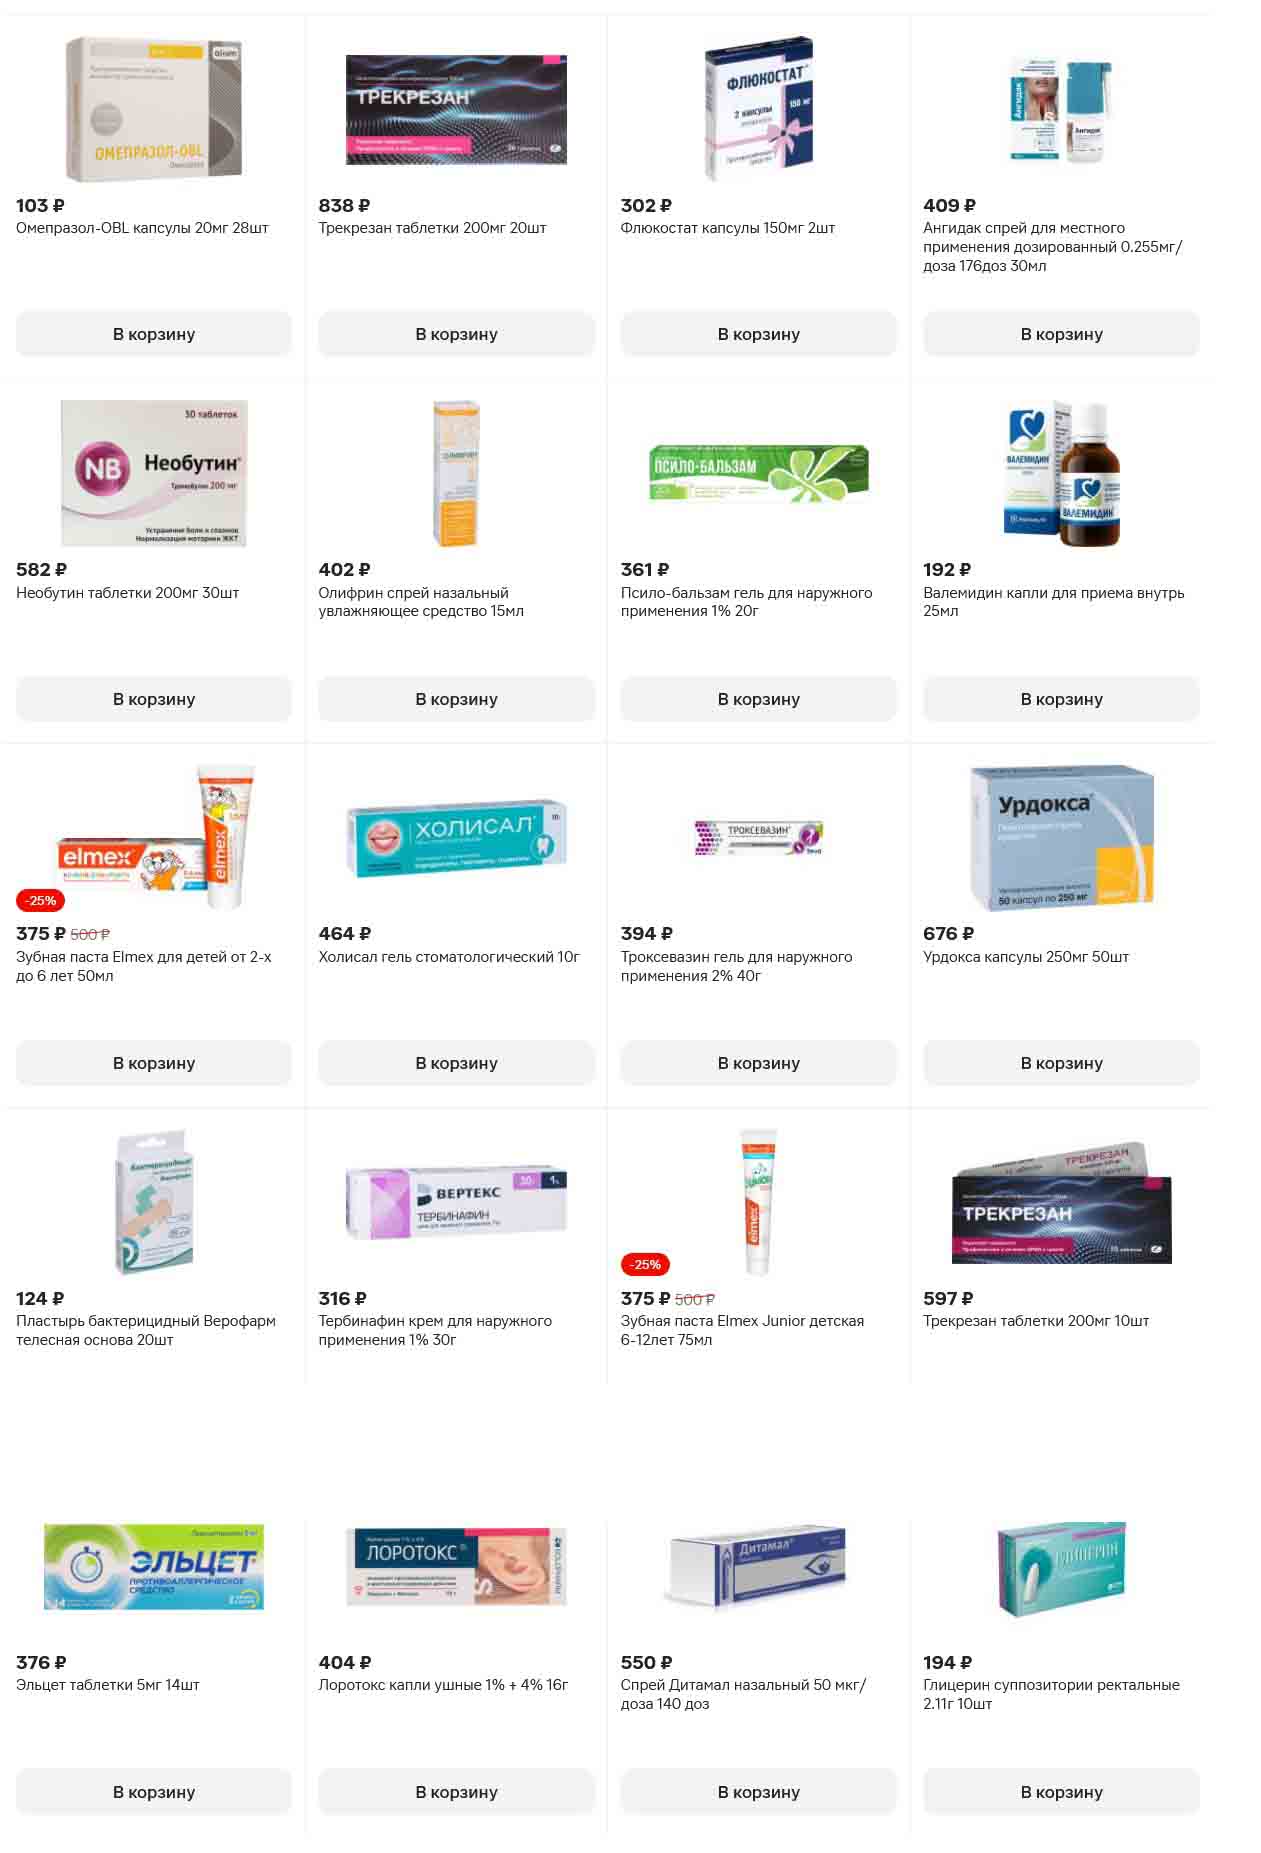Image resolution: width=1261 pixels, height=1853 pixels.
Task: Open Elmex kids toothpaste product image
Action: coord(154,838)
